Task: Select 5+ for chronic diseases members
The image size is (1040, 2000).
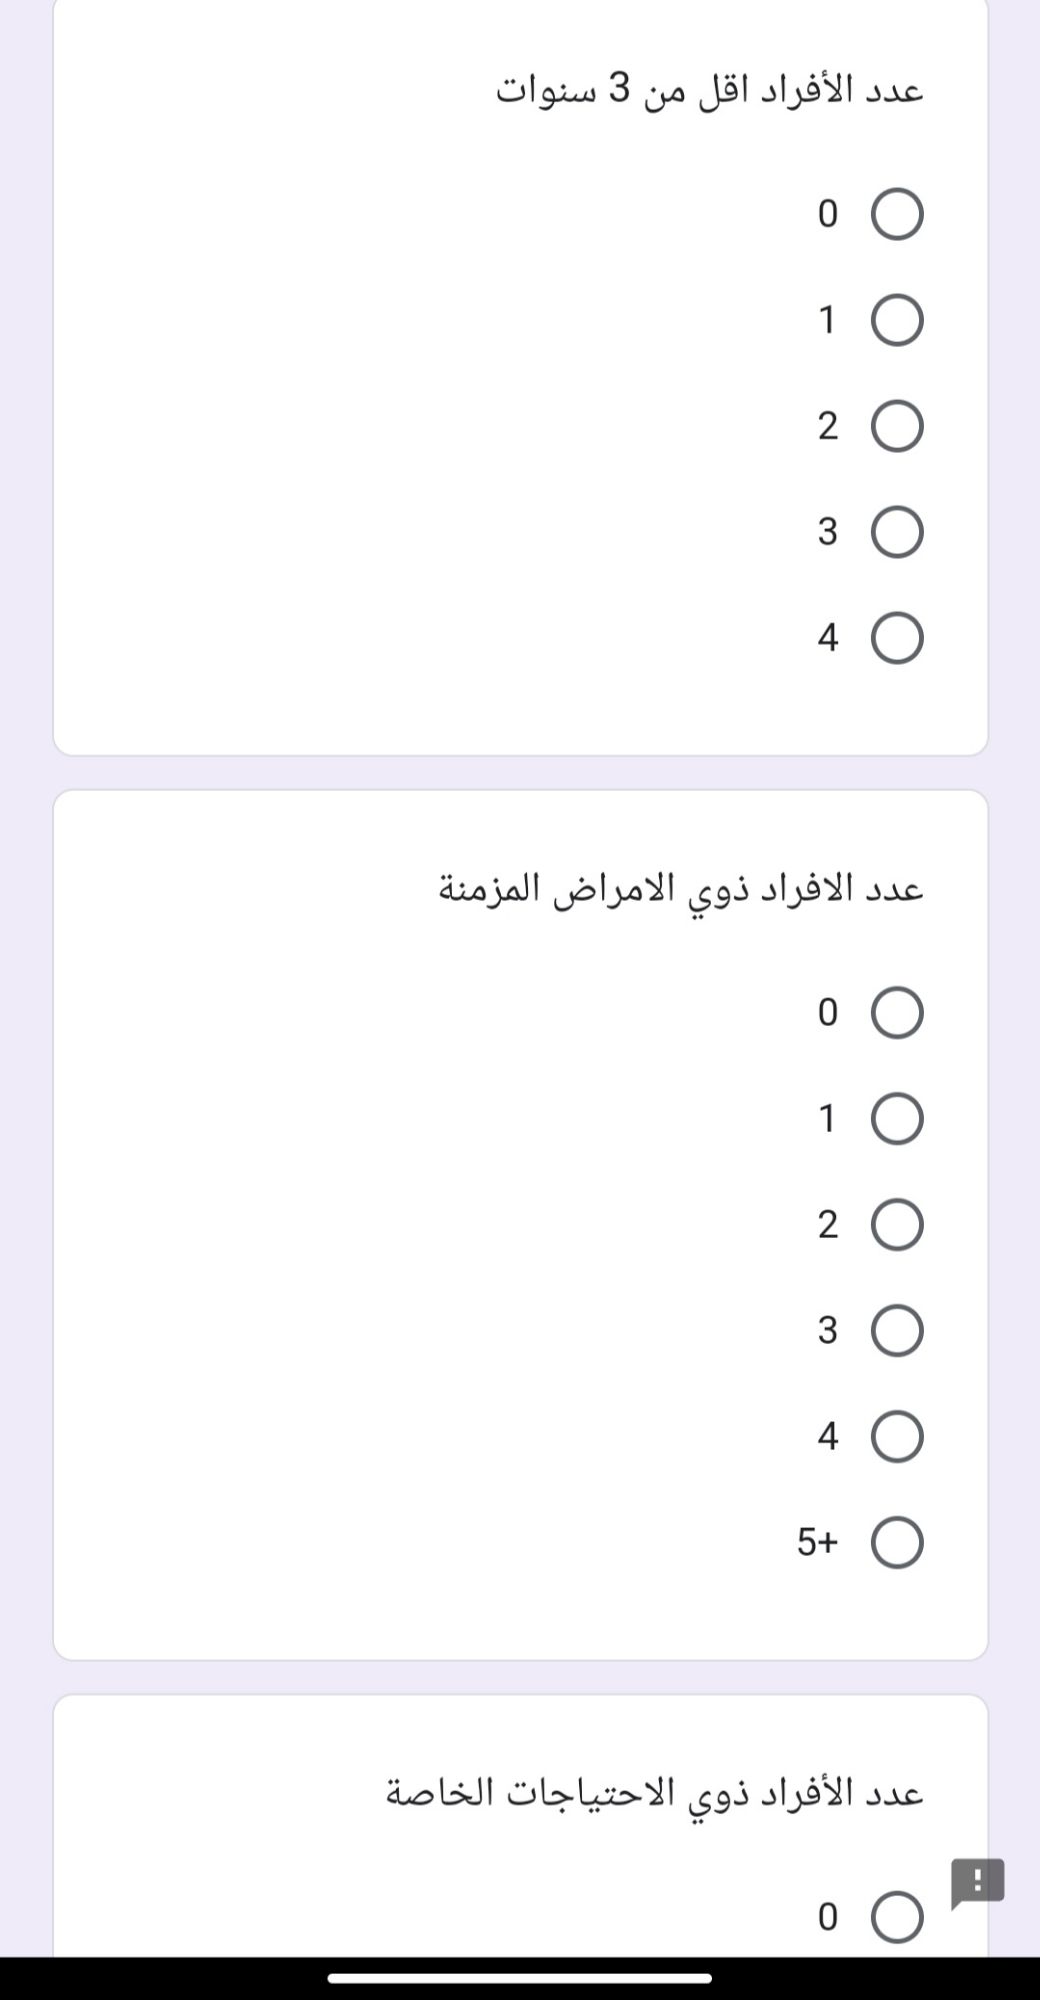Action: [897, 1543]
